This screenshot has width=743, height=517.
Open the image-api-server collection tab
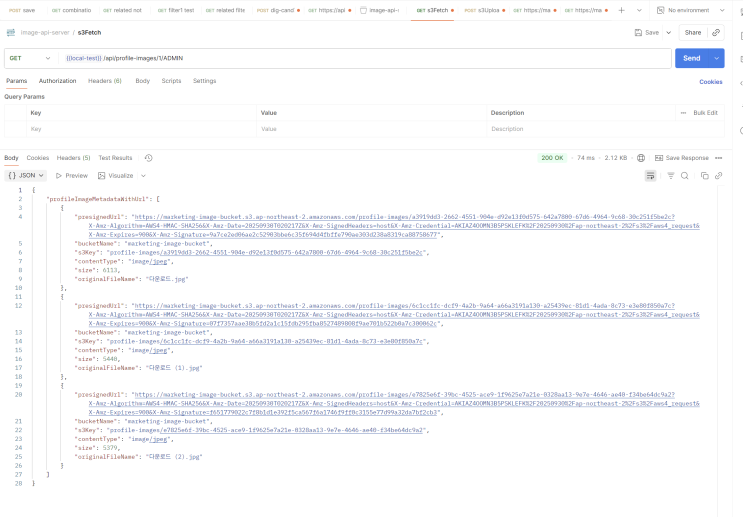tap(380, 10)
